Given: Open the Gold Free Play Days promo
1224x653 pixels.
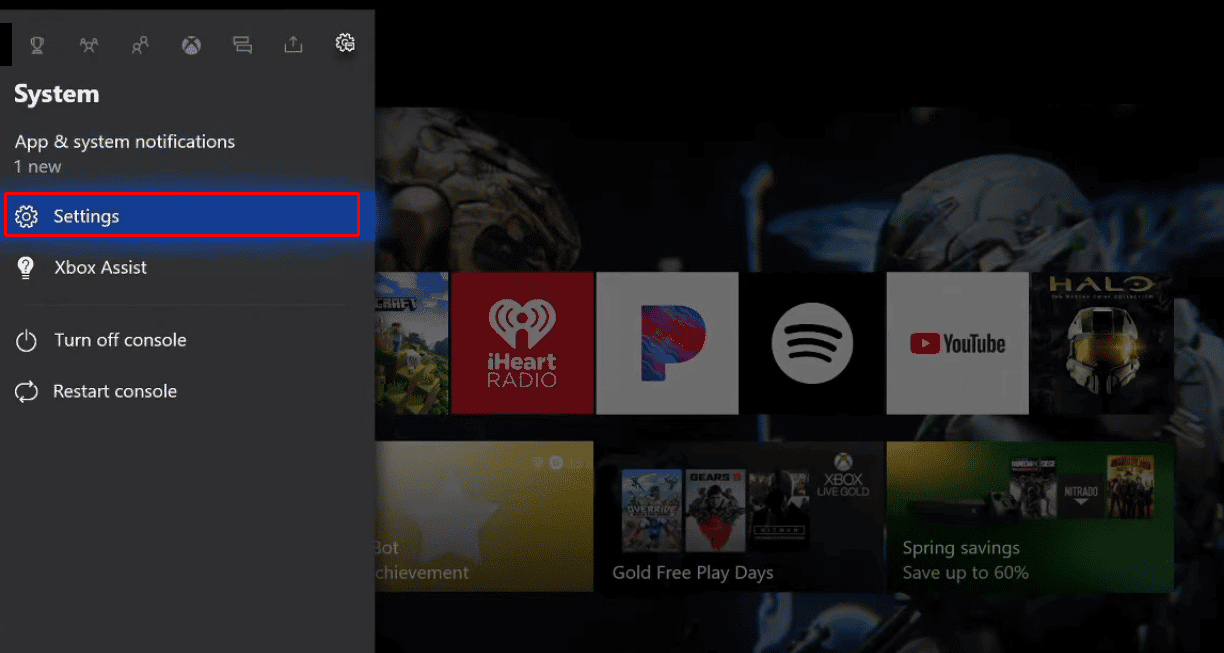Looking at the screenshot, I should [739, 516].
